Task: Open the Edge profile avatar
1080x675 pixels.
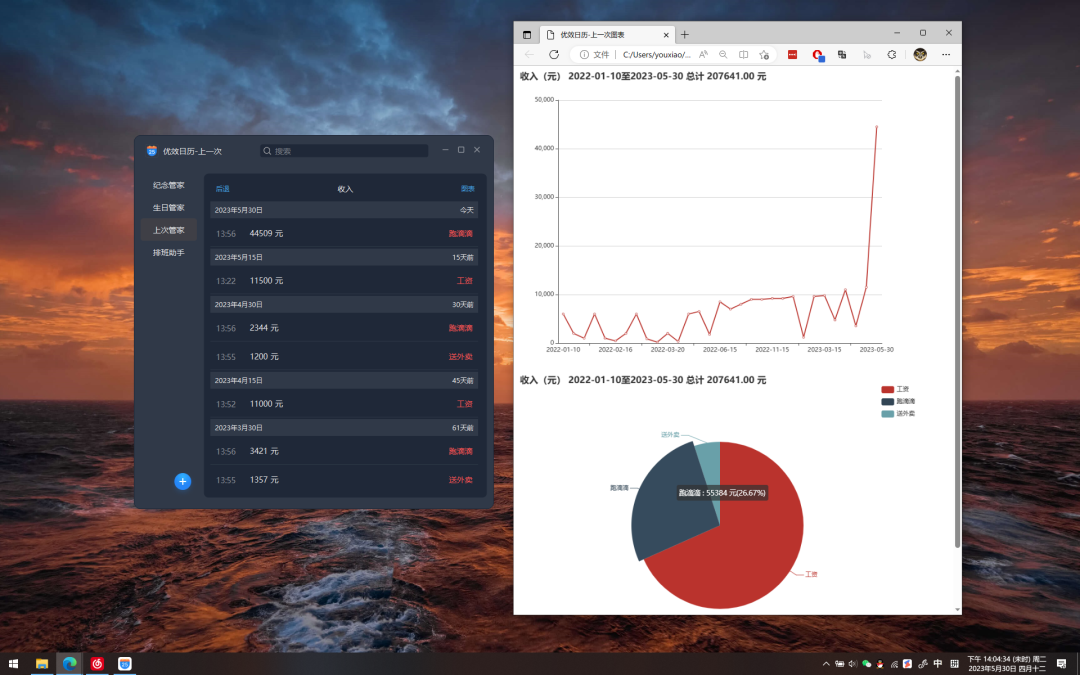Action: pyautogui.click(x=920, y=54)
